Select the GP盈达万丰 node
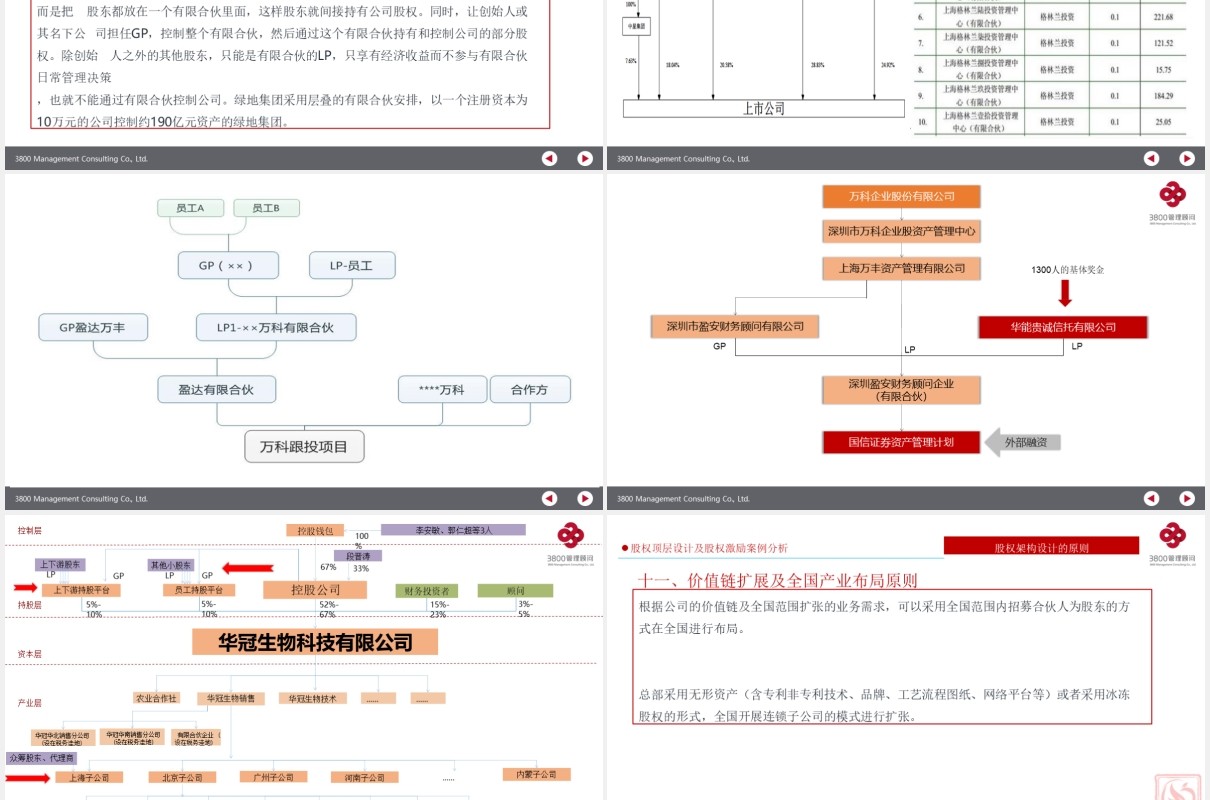Viewport: 1210px width, 800px height. pos(93,327)
